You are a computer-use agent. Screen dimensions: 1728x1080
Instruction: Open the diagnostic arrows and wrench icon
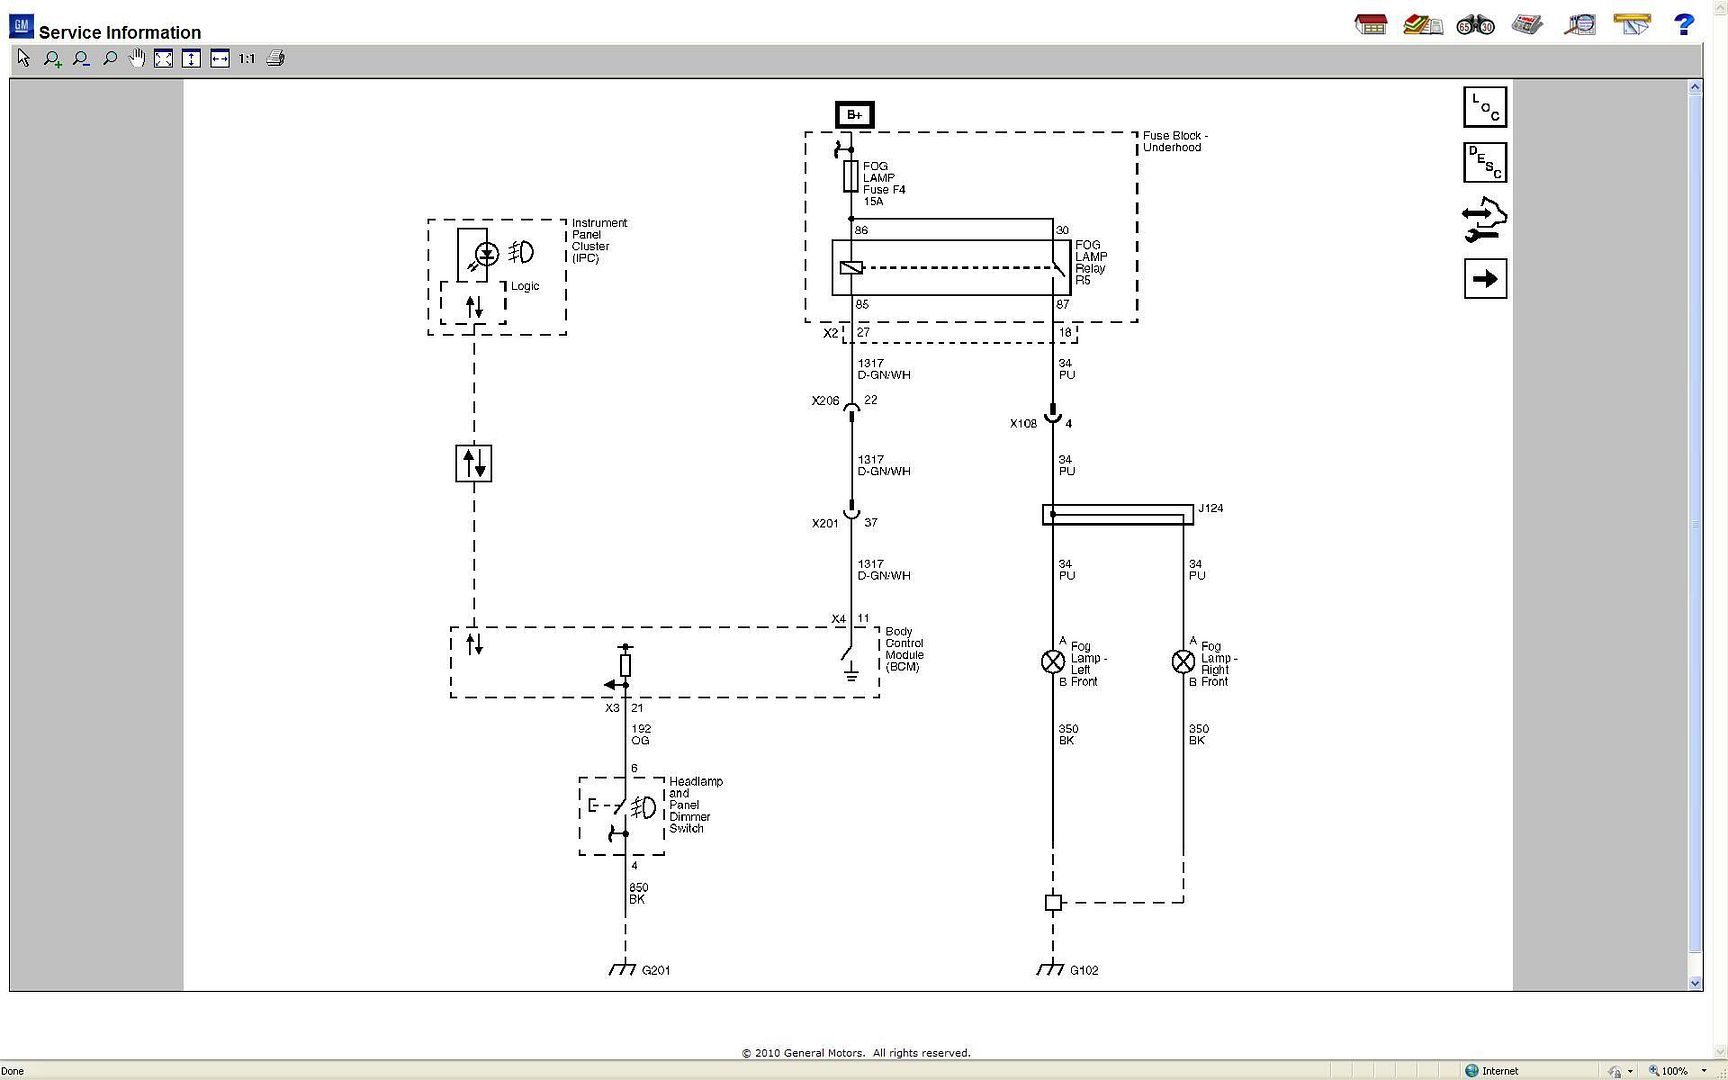point(1484,220)
